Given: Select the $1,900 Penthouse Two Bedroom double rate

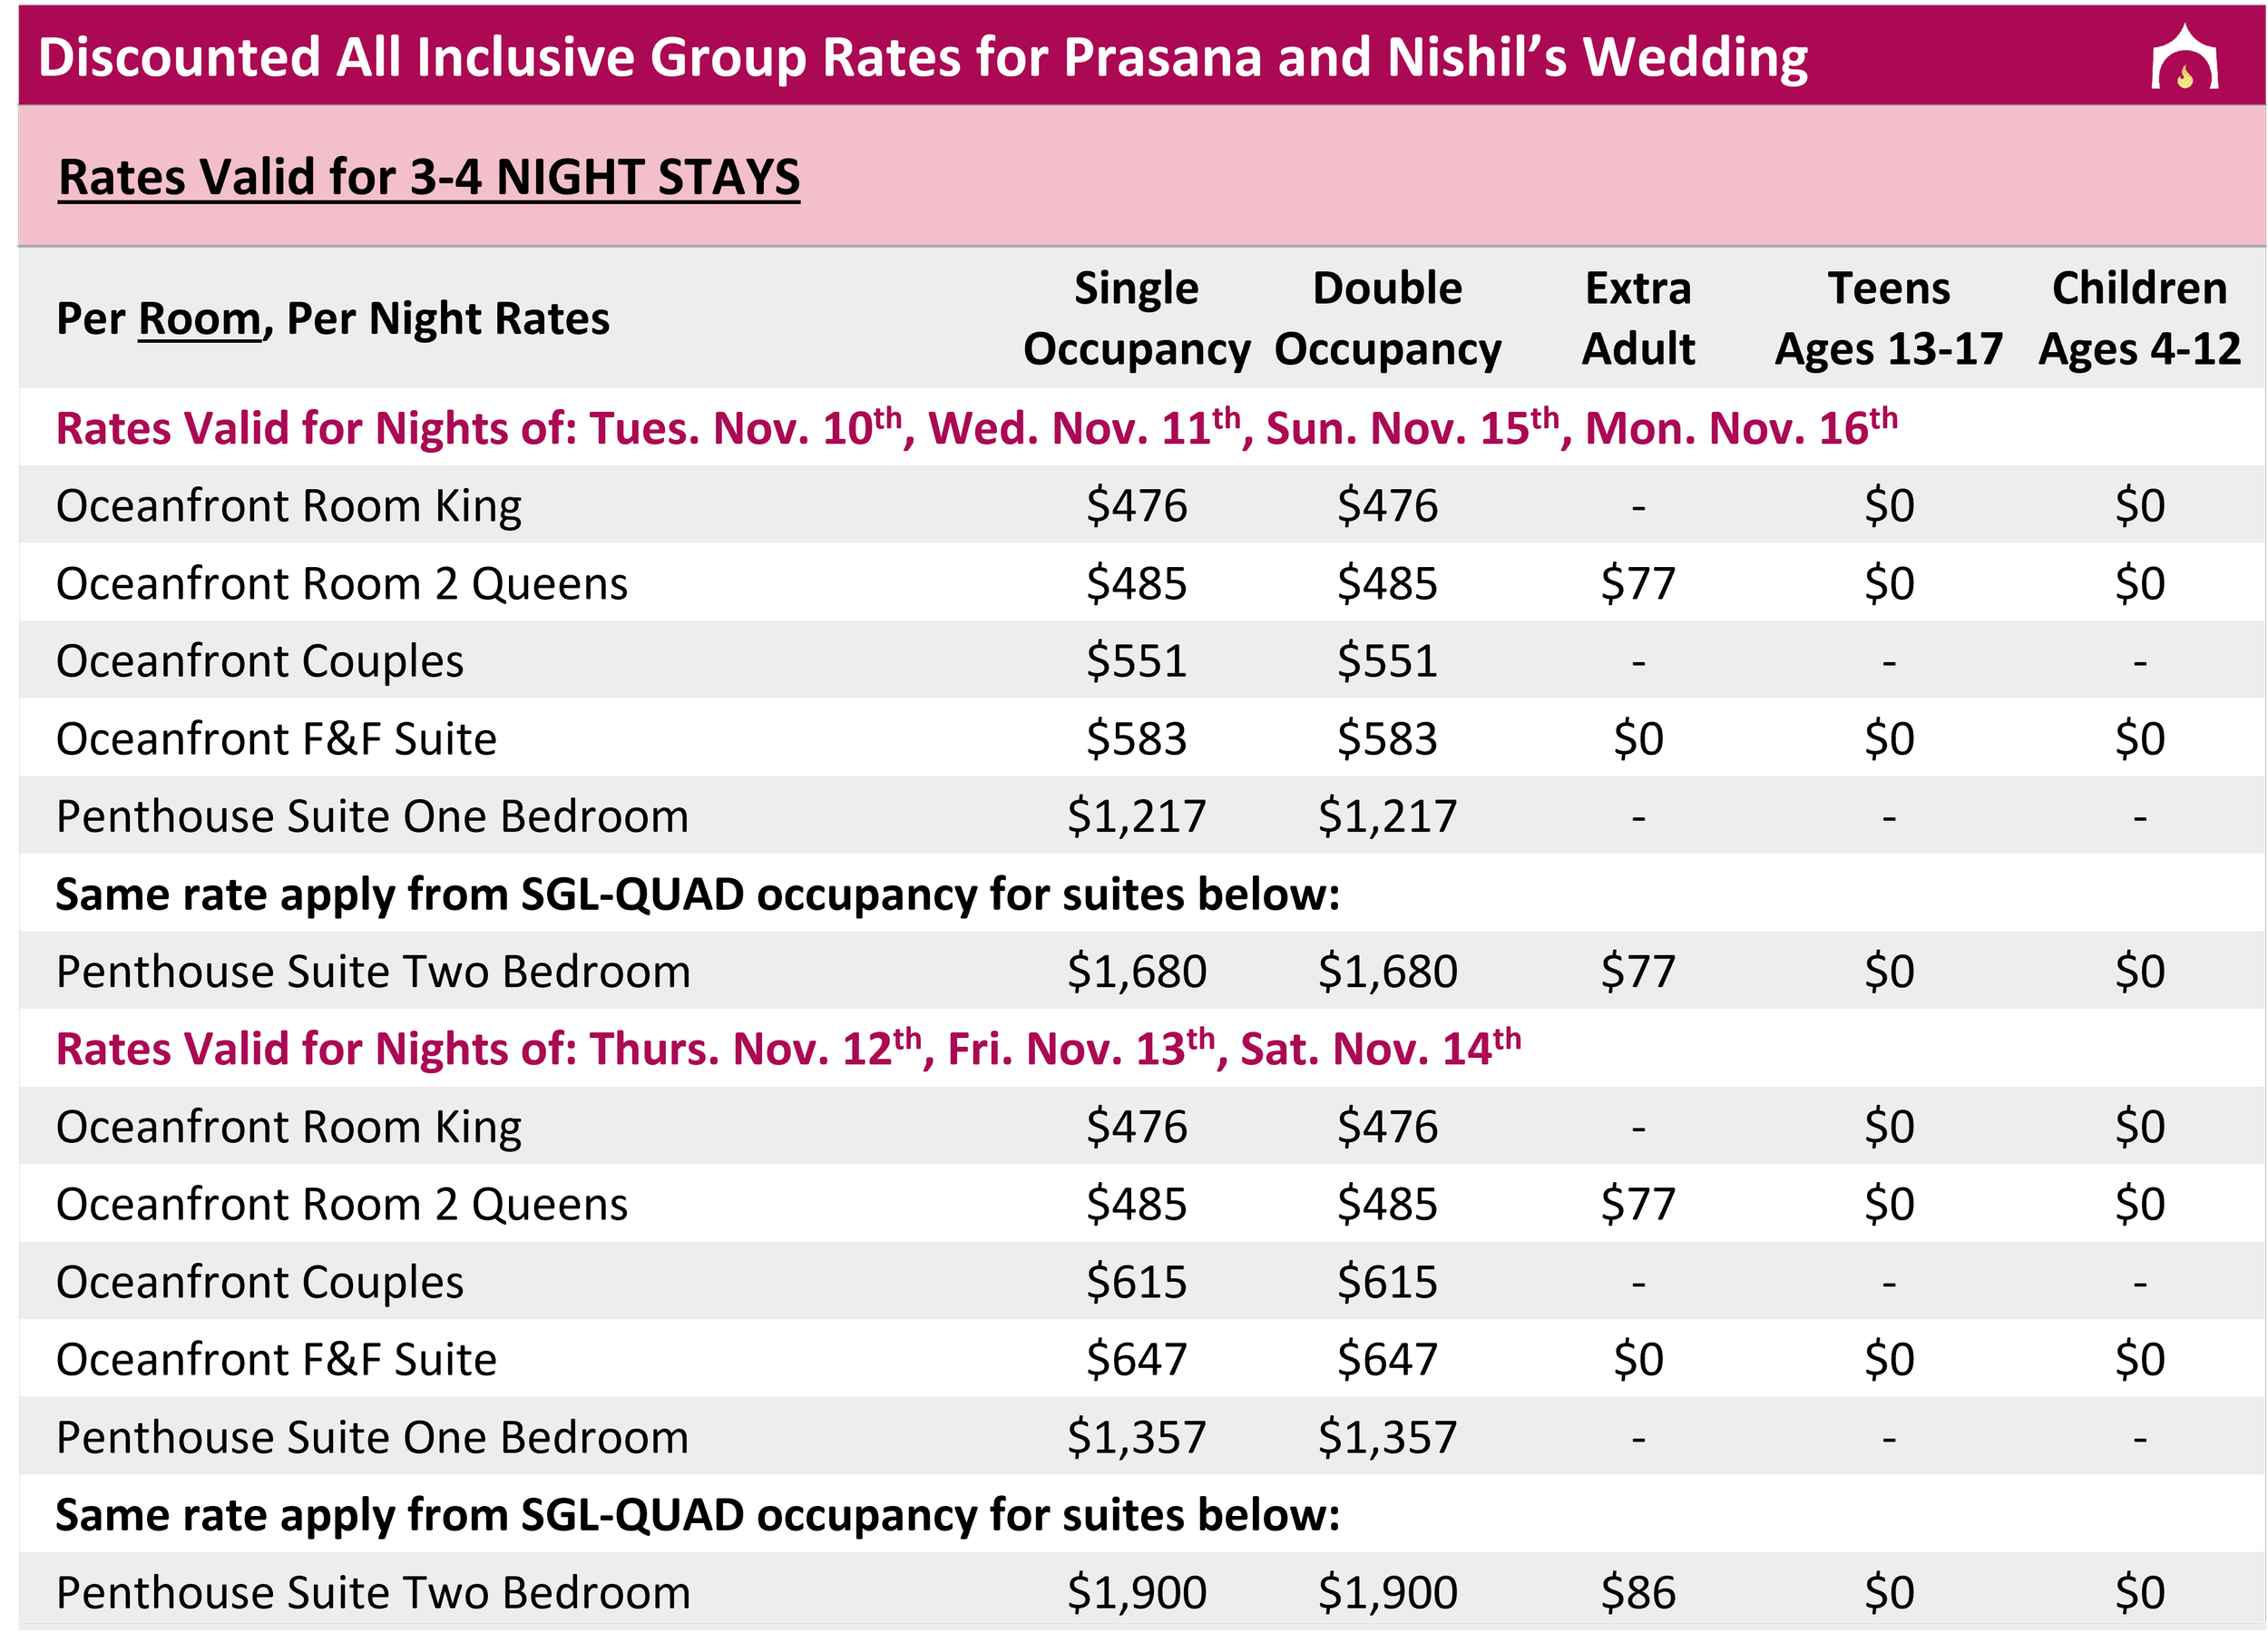Looking at the screenshot, I should click(x=1387, y=1593).
